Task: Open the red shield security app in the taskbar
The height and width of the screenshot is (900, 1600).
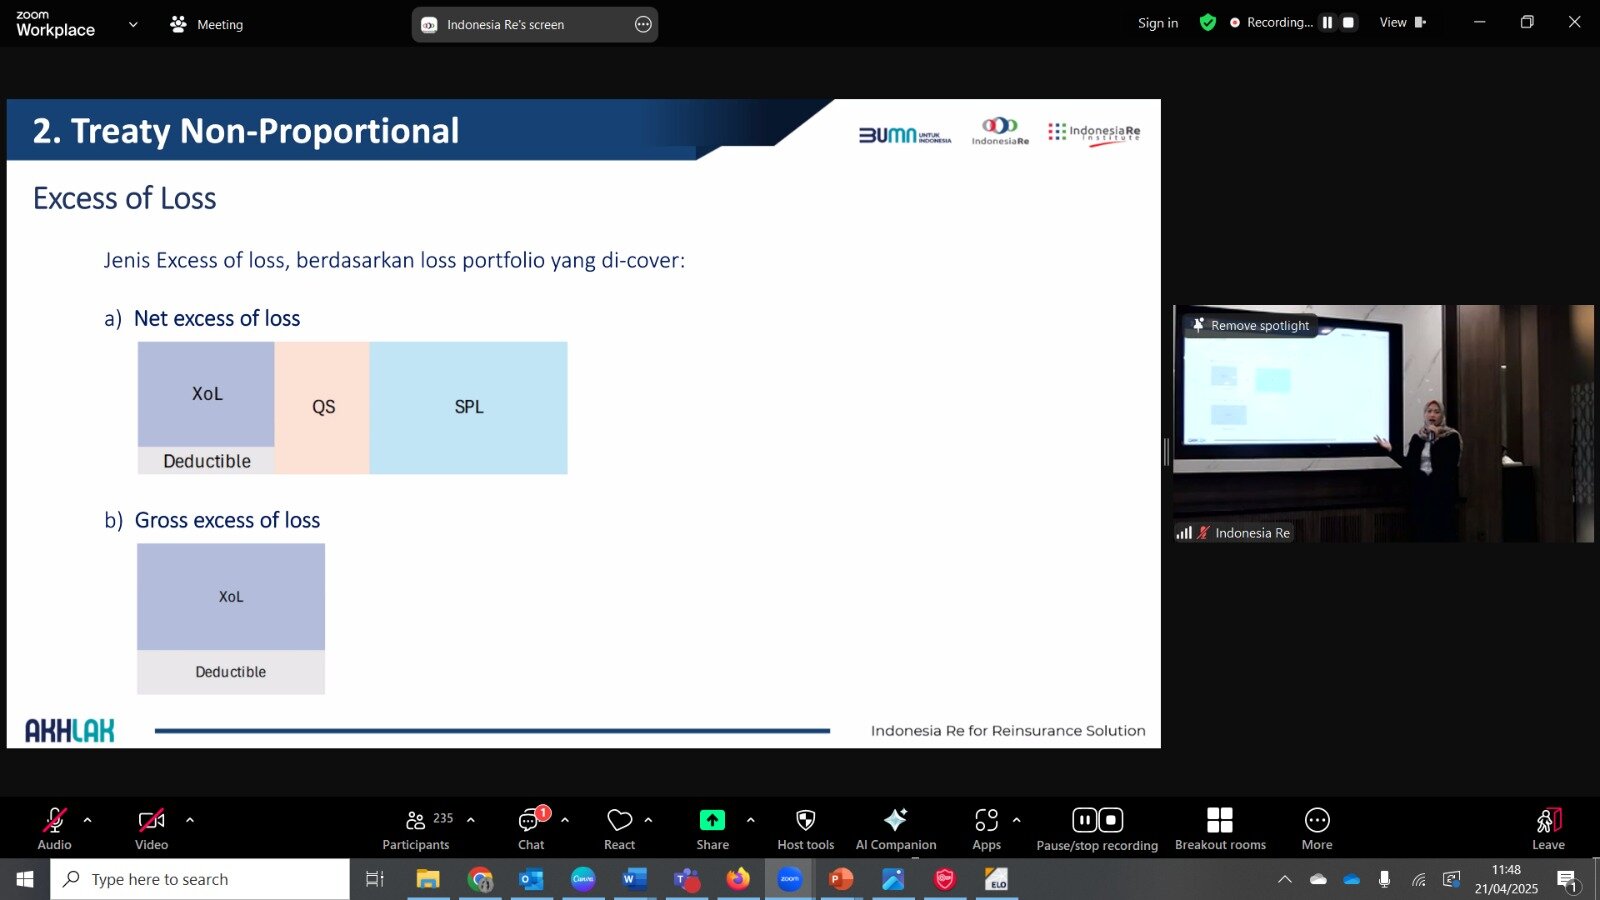Action: [945, 879]
